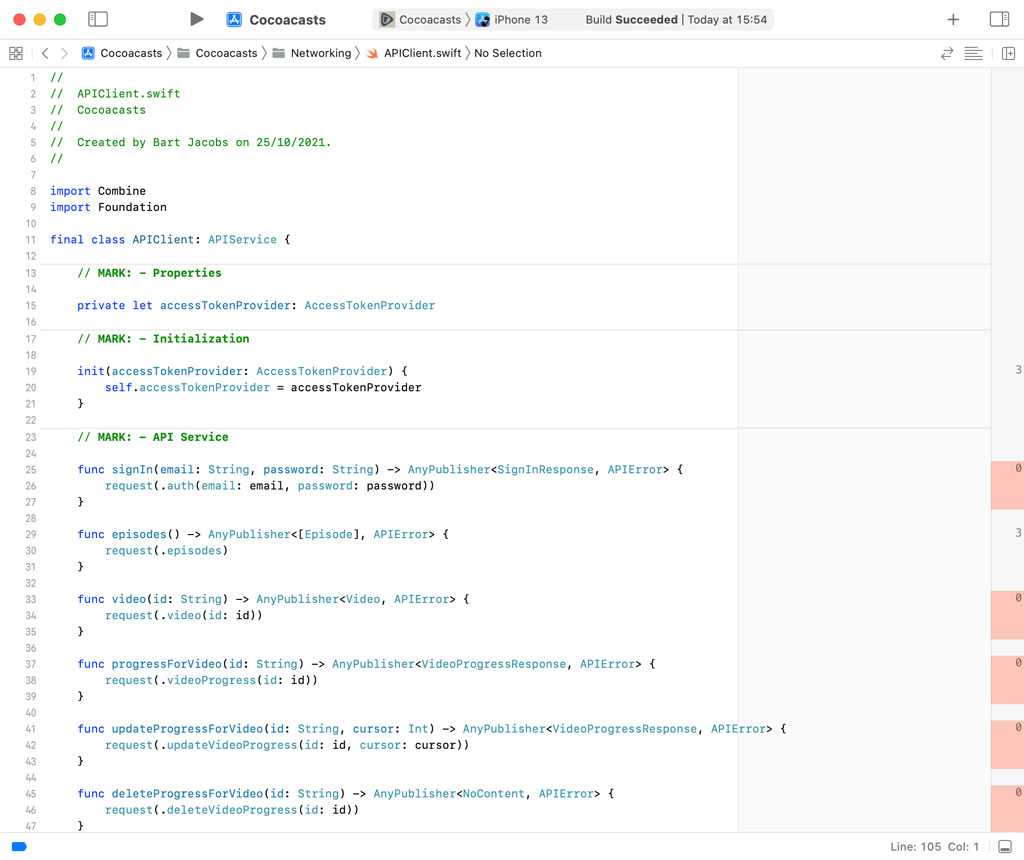This screenshot has height=860, width=1024.
Task: Open the editor options lines icon
Action: point(974,53)
